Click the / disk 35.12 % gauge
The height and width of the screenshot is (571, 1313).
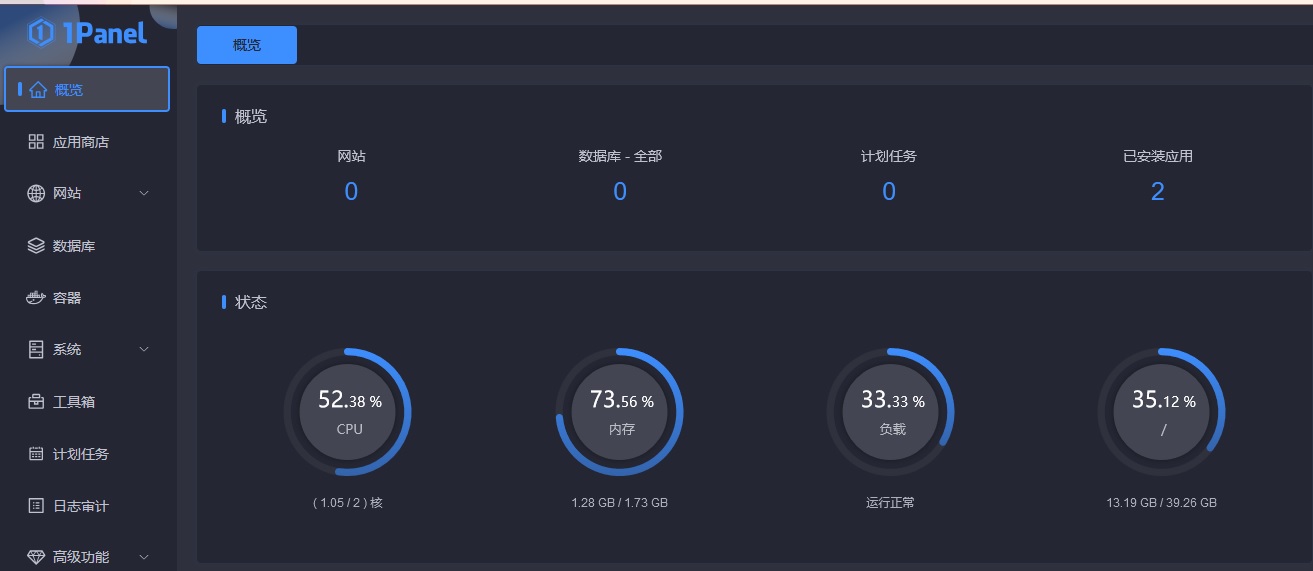[1162, 412]
